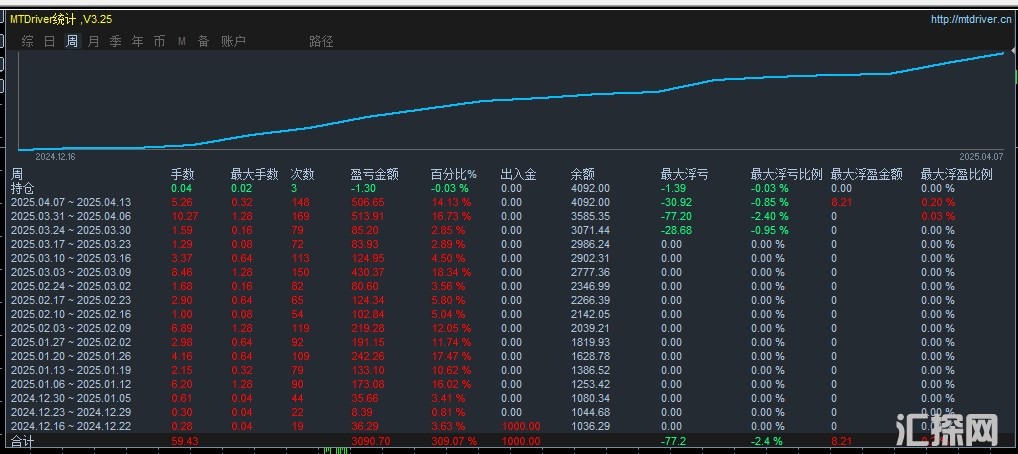This screenshot has width=1018, height=454.
Task: Click the 百分比% column header
Action: 454,174
